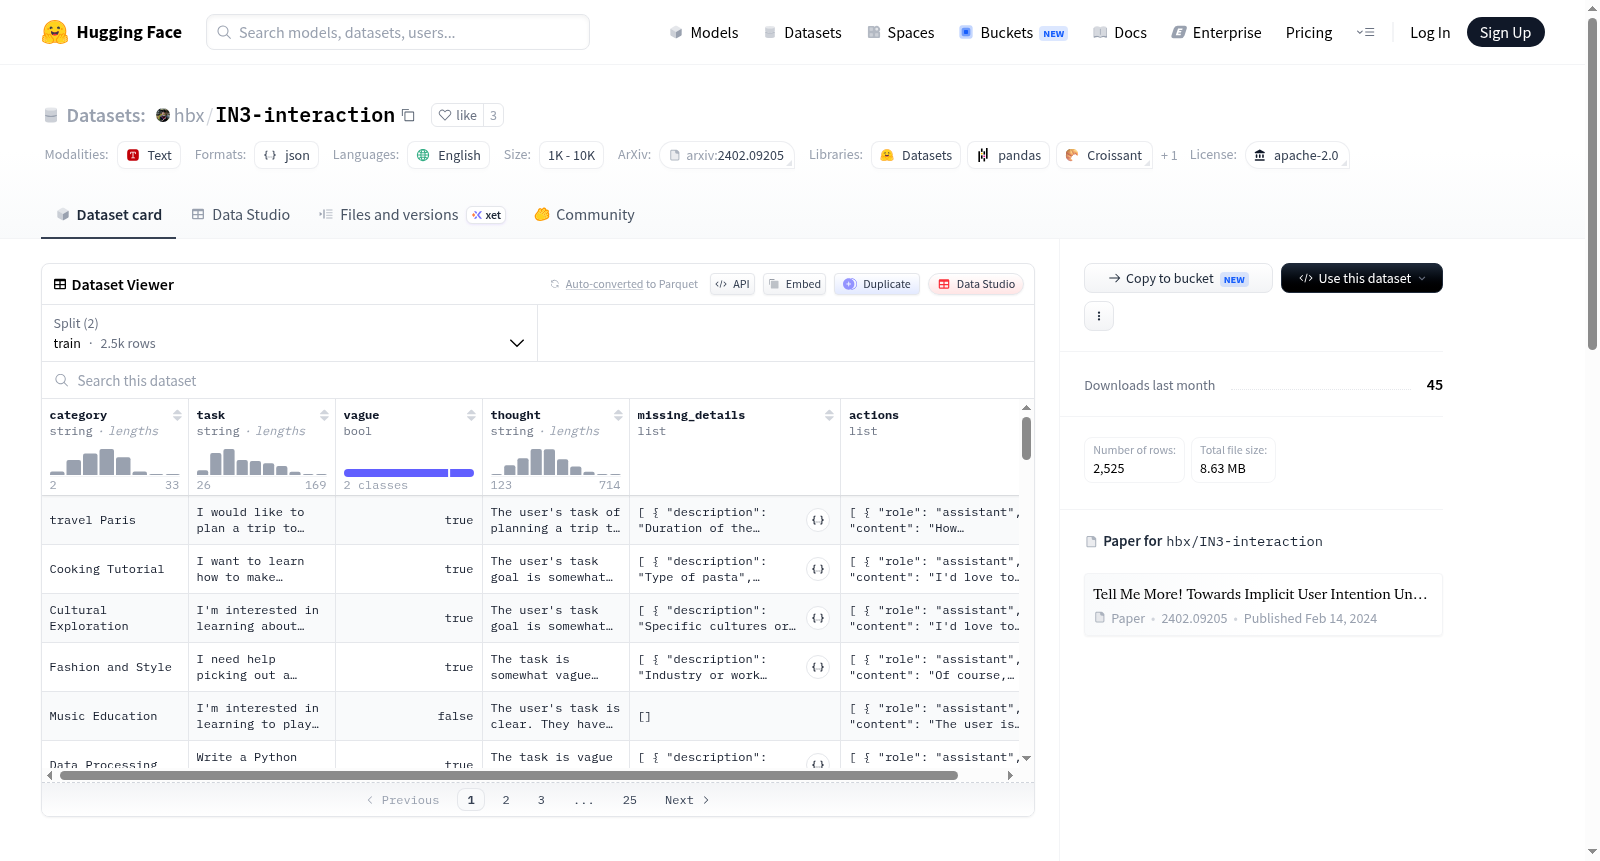Open the Files and versions tab
The width and height of the screenshot is (1600, 861).
coord(412,214)
